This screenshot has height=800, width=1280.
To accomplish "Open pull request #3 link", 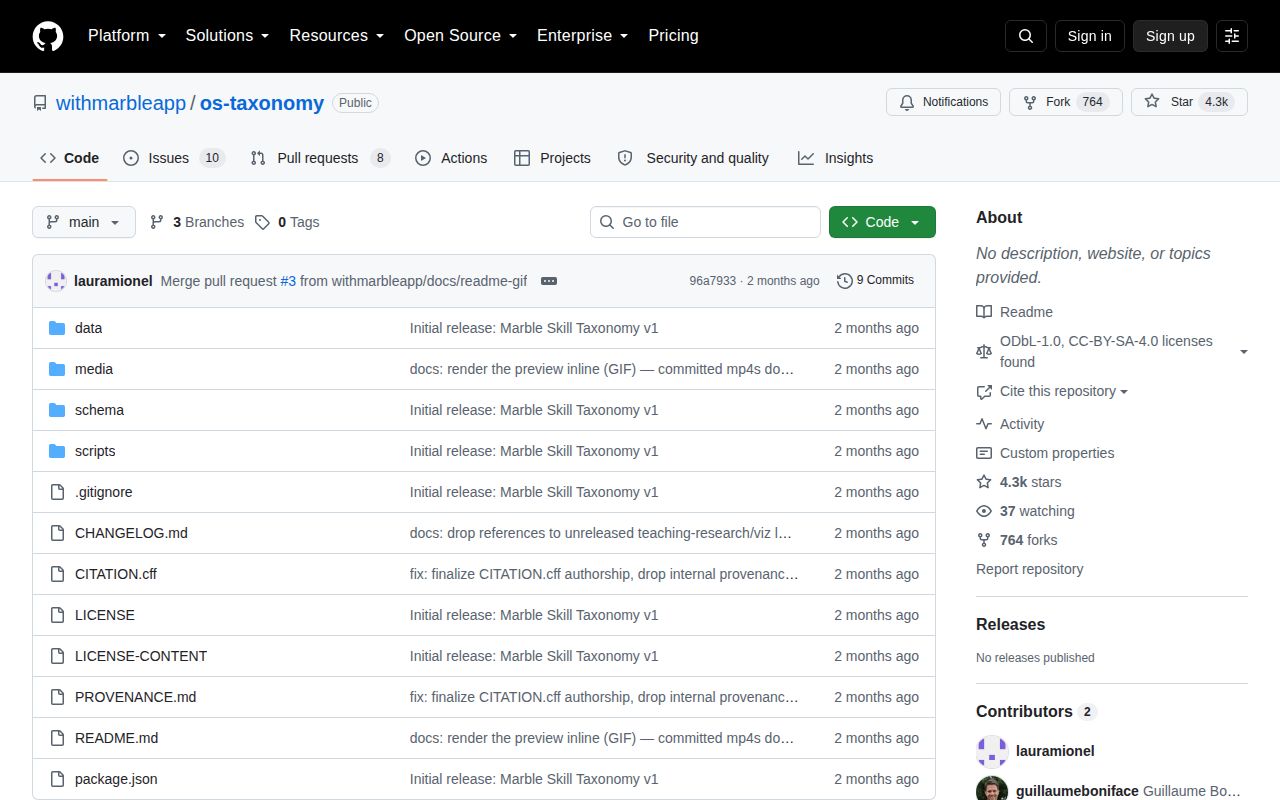I will pos(288,281).
